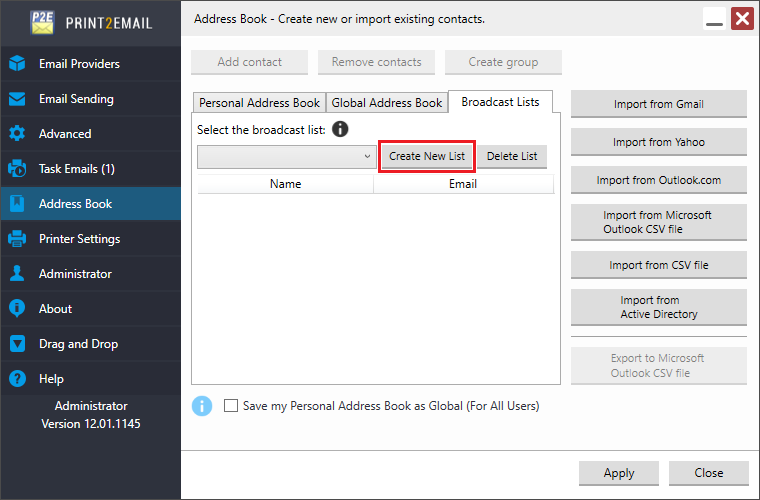Screen dimensions: 760x500
Task: Click Import from Yahoo
Action: click(659, 142)
